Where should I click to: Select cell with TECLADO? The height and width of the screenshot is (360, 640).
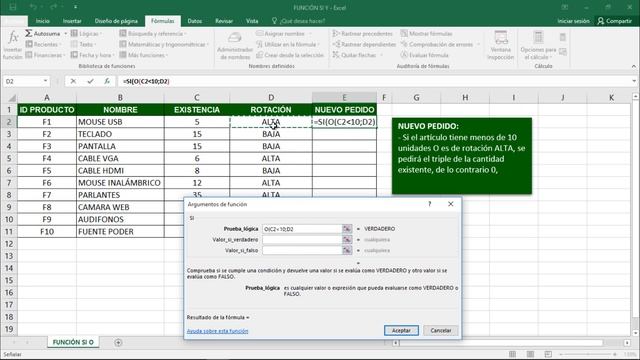(x=120, y=134)
